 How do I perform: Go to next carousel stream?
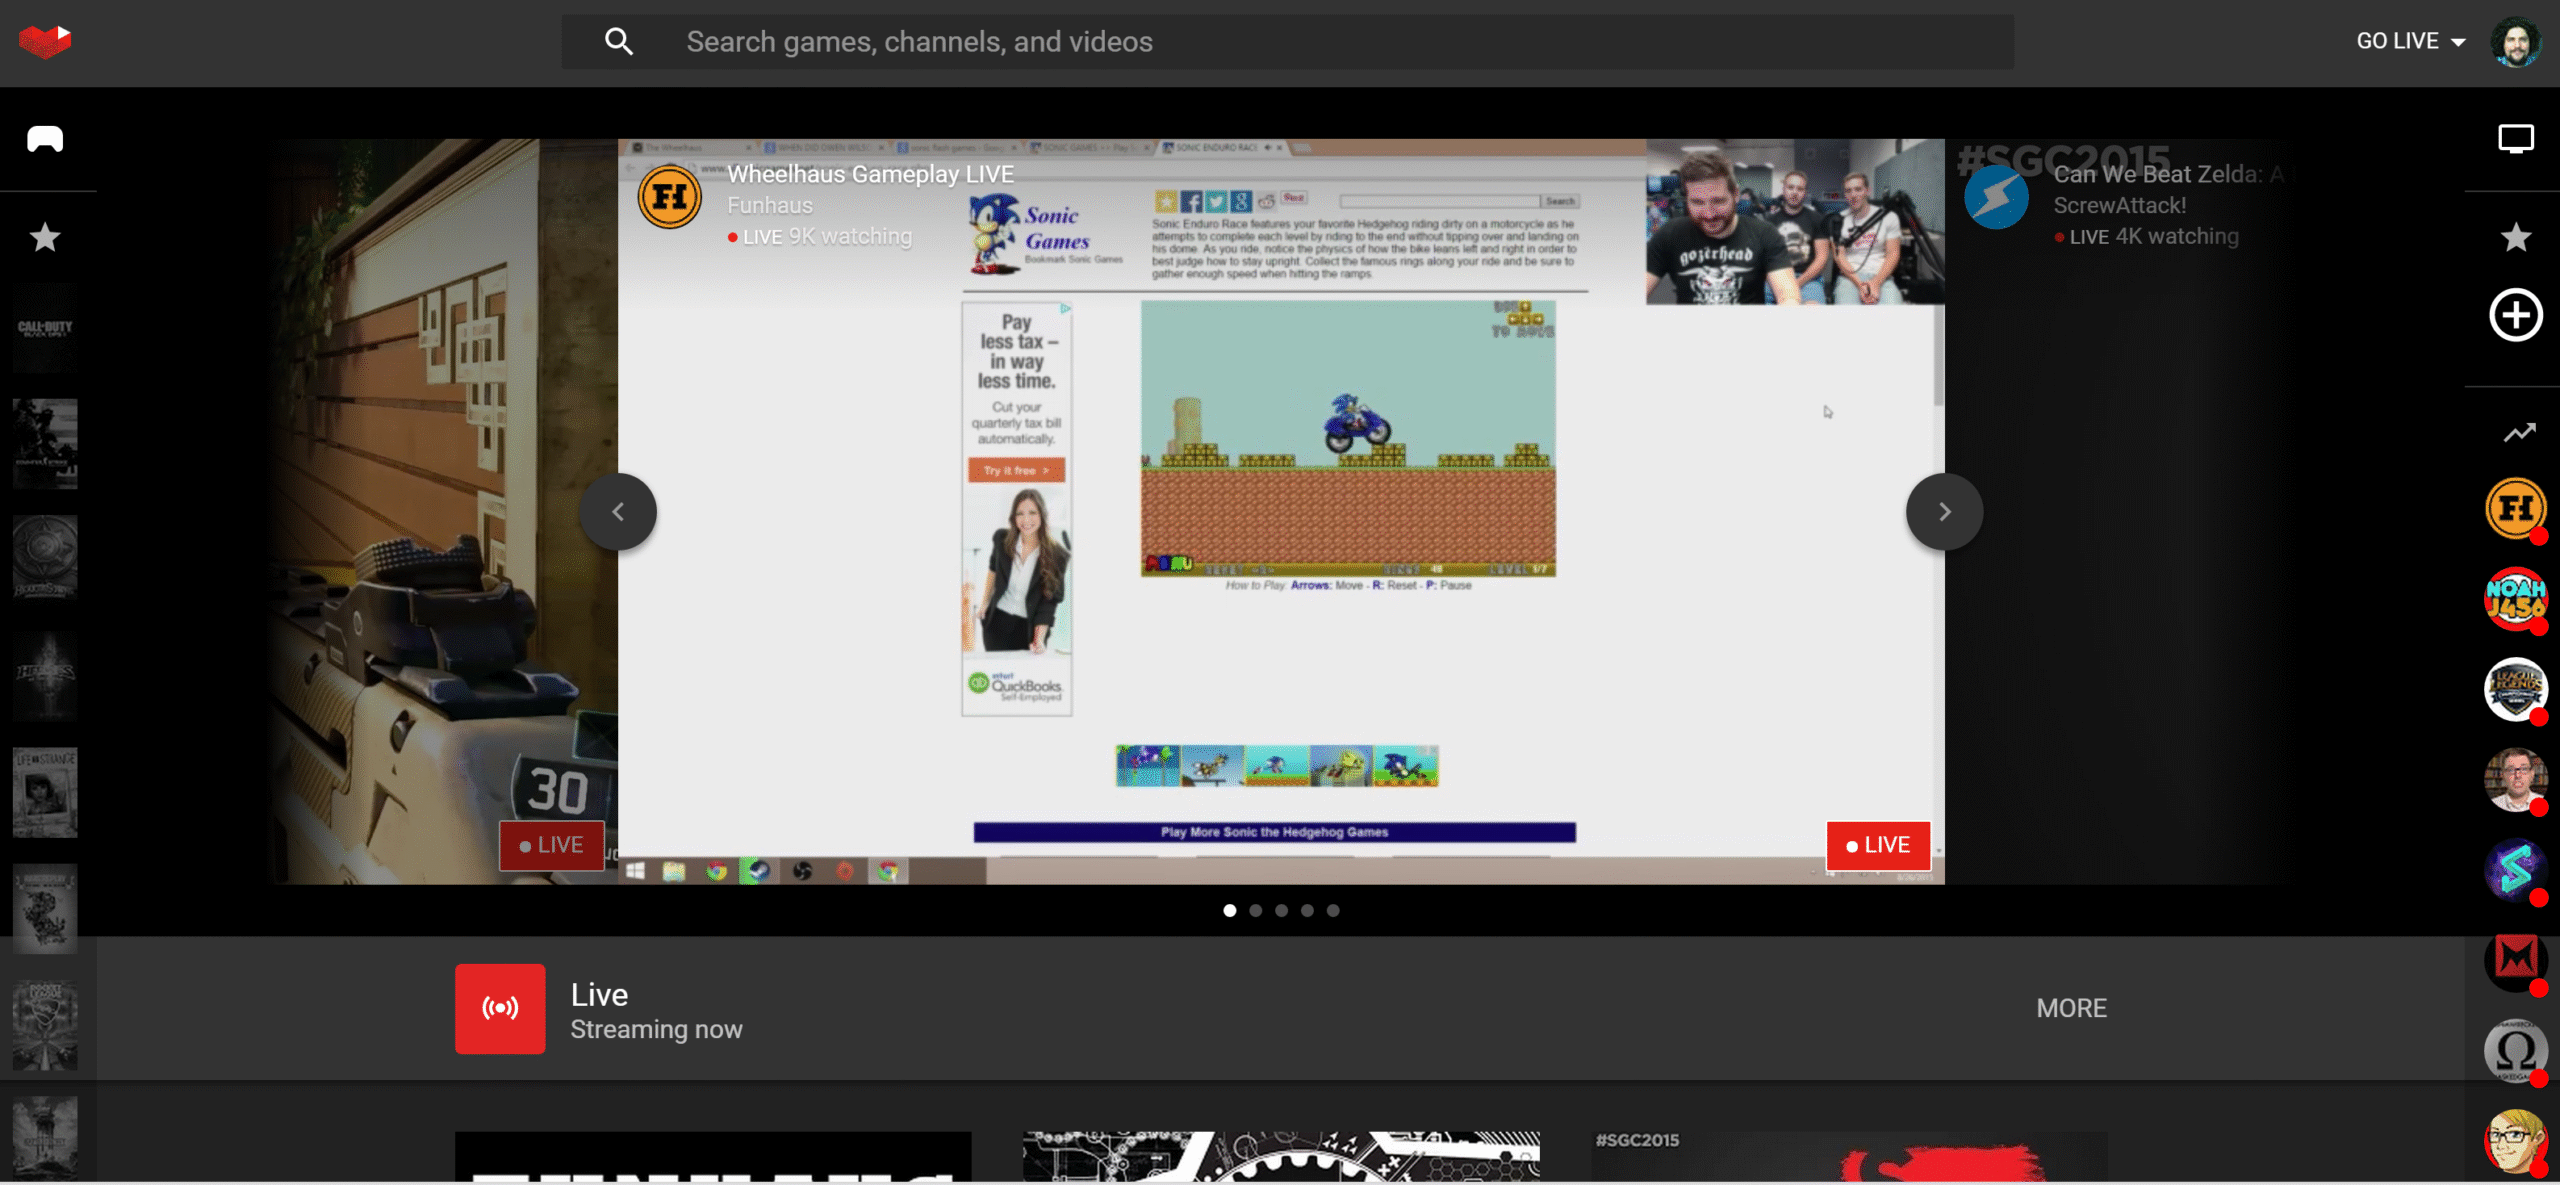1944,512
